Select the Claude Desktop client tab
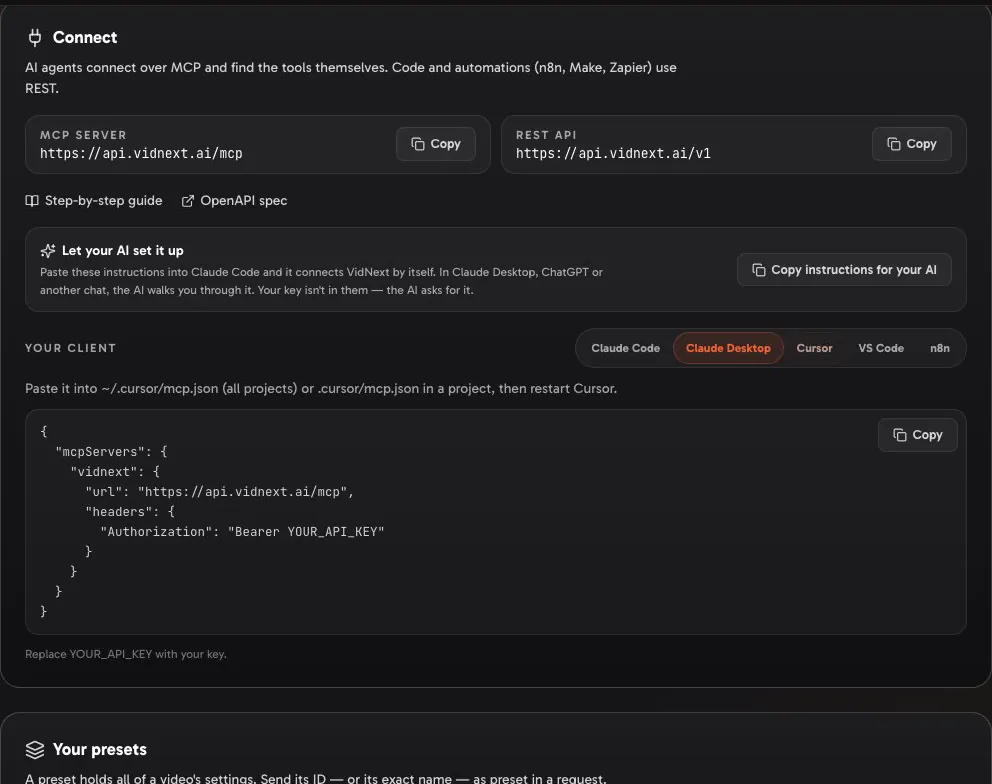The width and height of the screenshot is (992, 784). click(x=728, y=348)
